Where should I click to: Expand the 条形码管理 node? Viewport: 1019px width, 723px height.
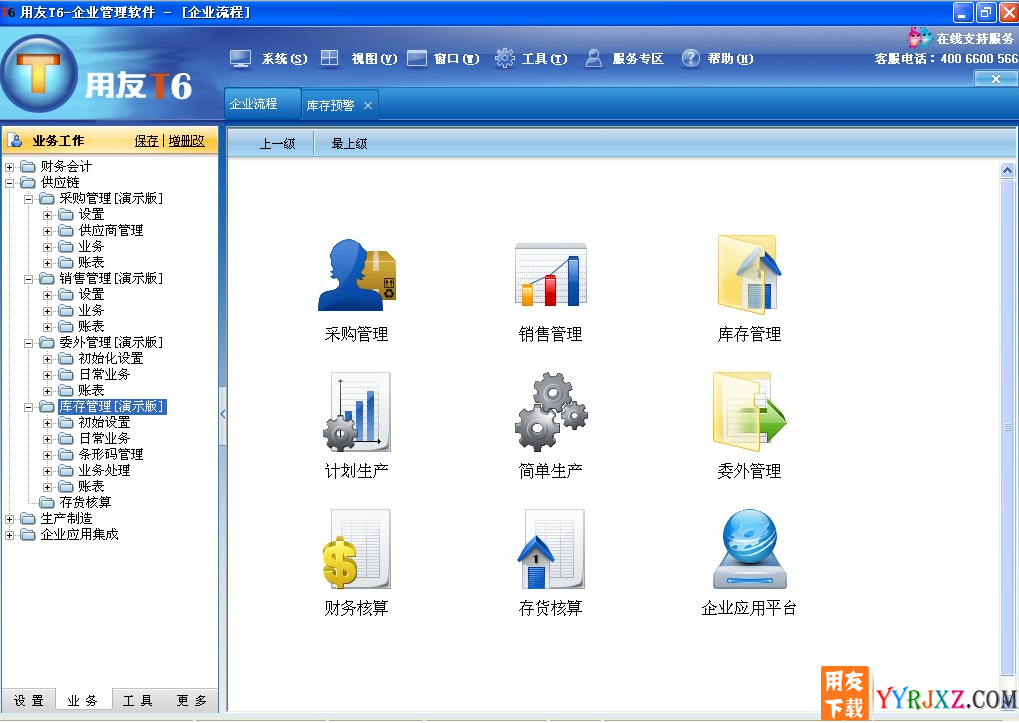(47, 455)
